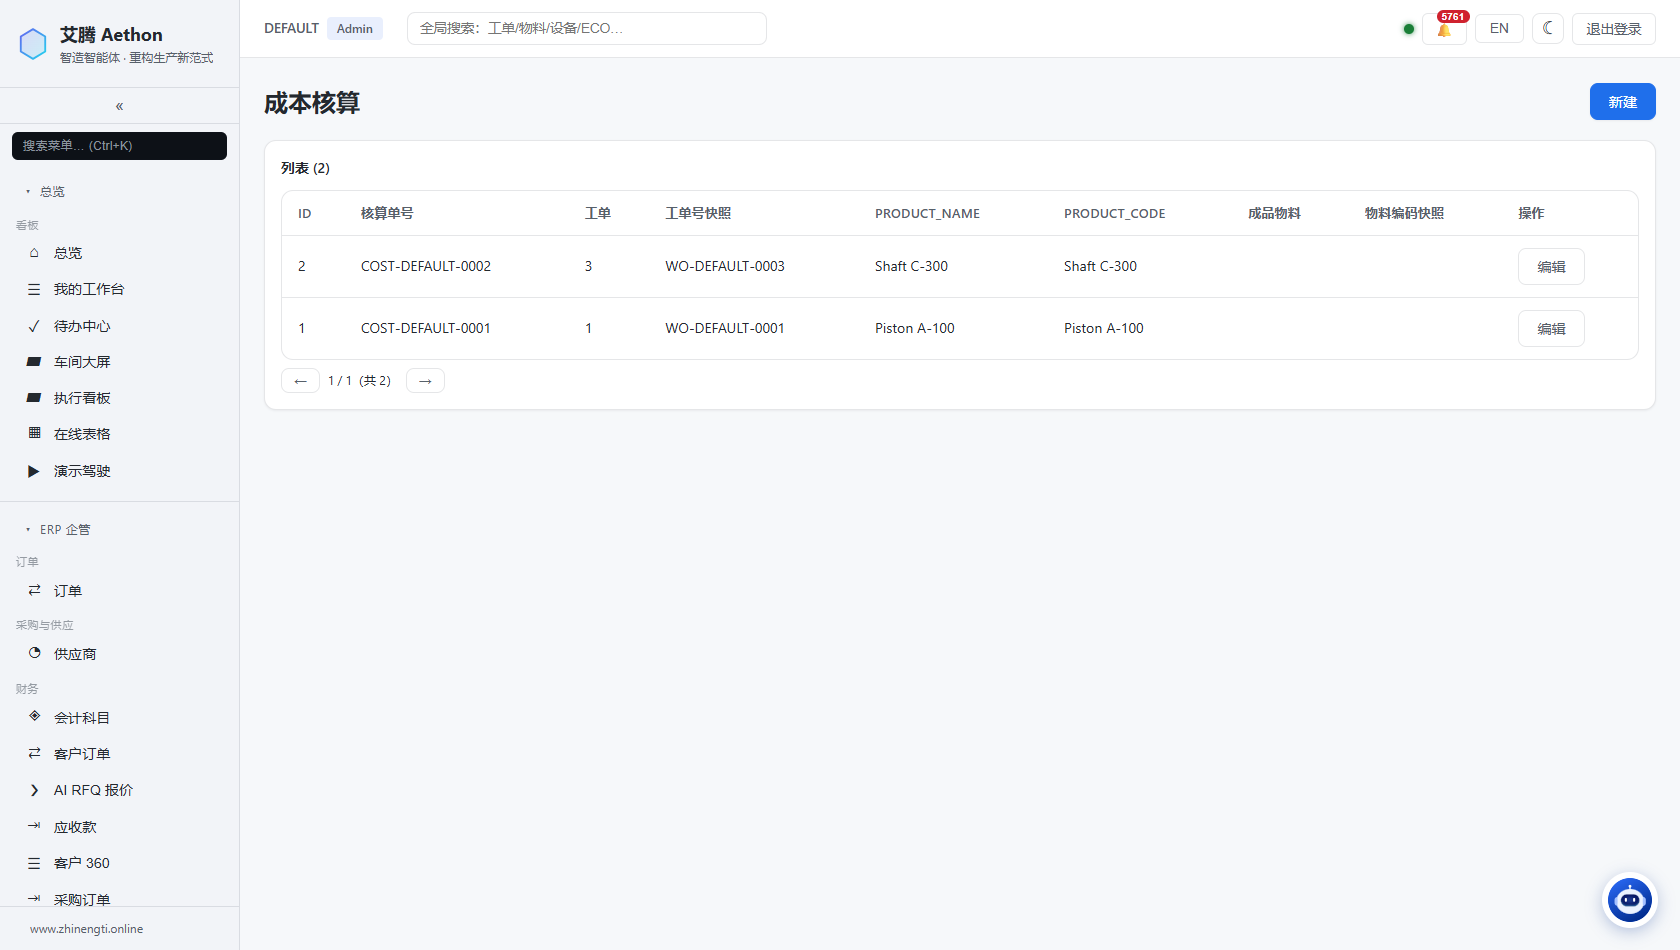Go to next page arrow
Viewport: 1680px width, 950px height.
coord(425,381)
